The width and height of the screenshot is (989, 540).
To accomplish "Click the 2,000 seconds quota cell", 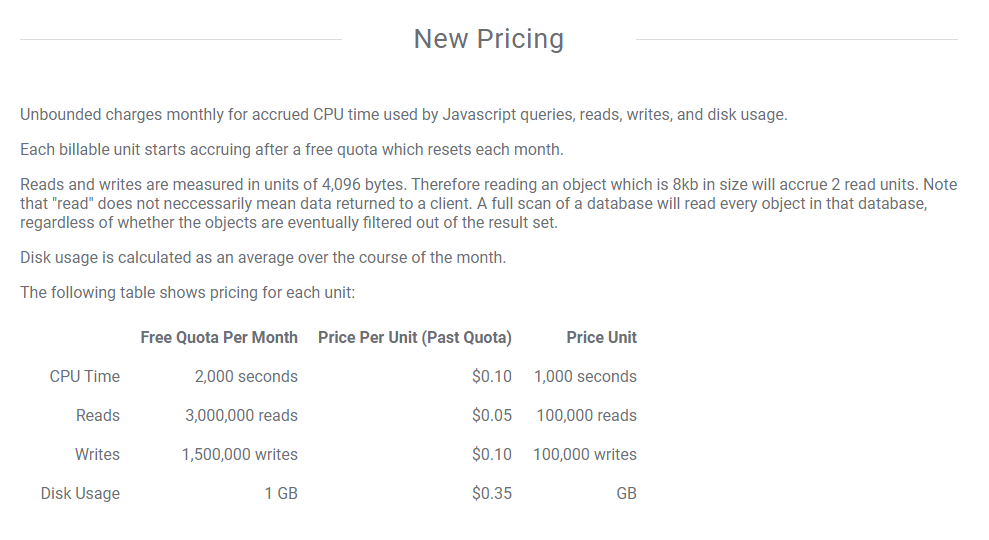I will click(246, 377).
